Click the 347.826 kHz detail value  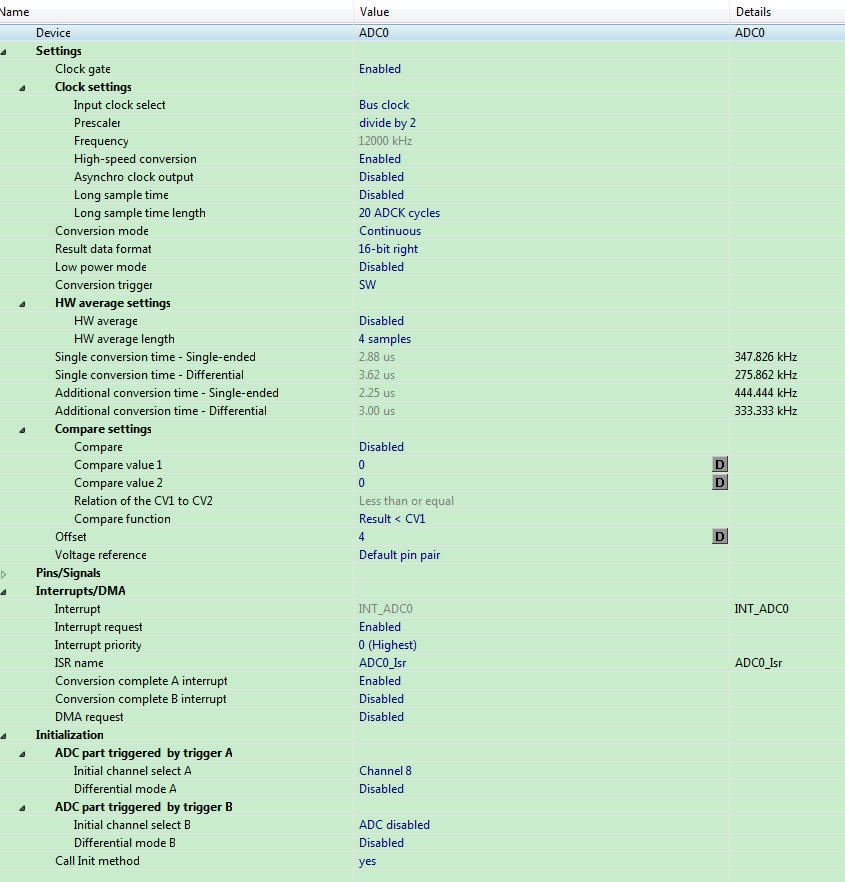pyautogui.click(x=766, y=357)
